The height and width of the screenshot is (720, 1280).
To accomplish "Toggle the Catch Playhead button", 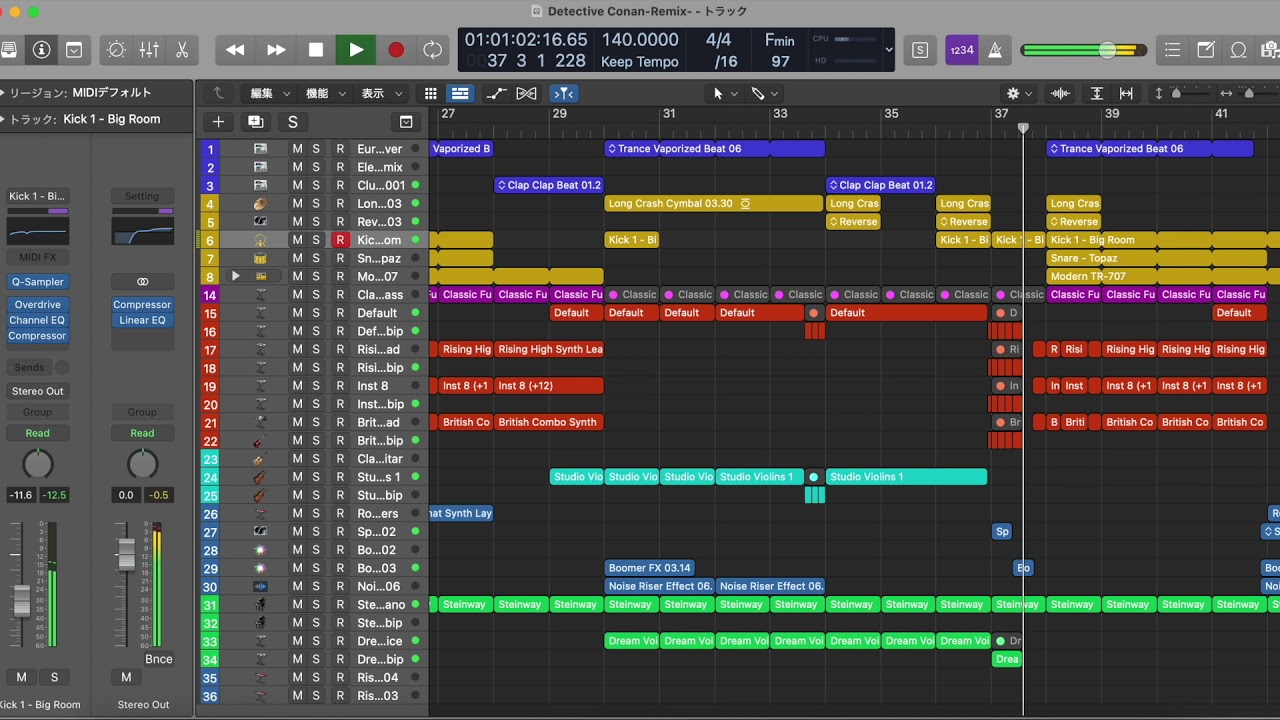I will click(x=564, y=93).
